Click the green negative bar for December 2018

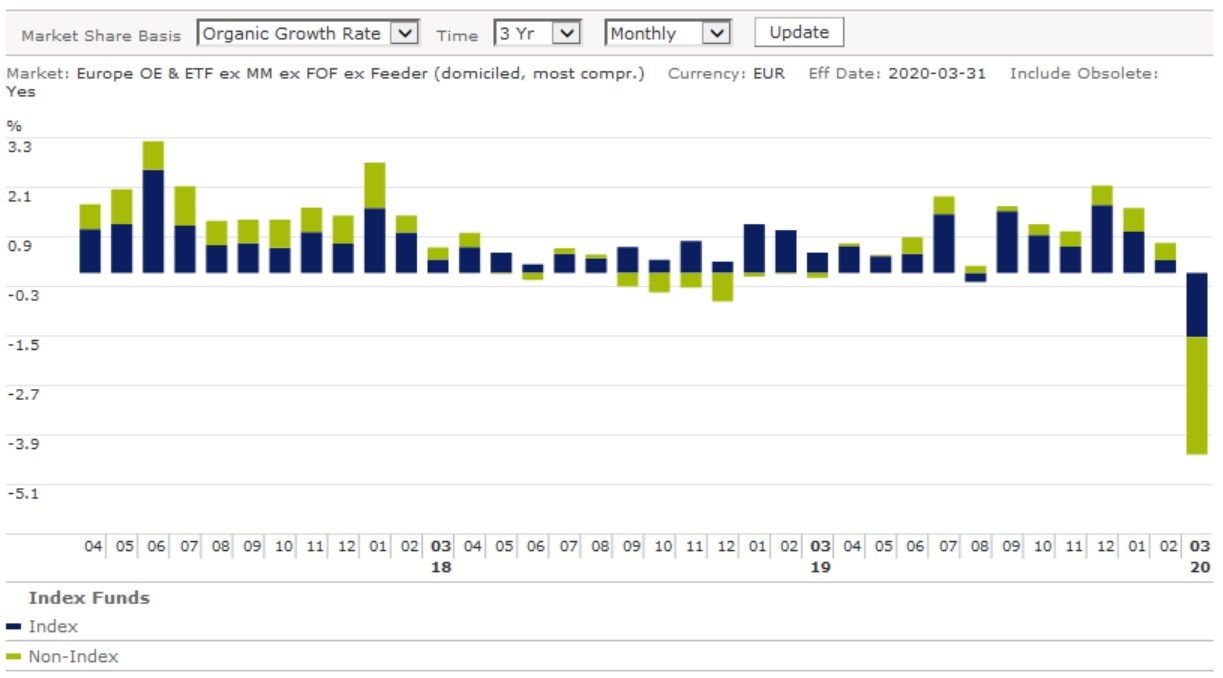(x=722, y=287)
